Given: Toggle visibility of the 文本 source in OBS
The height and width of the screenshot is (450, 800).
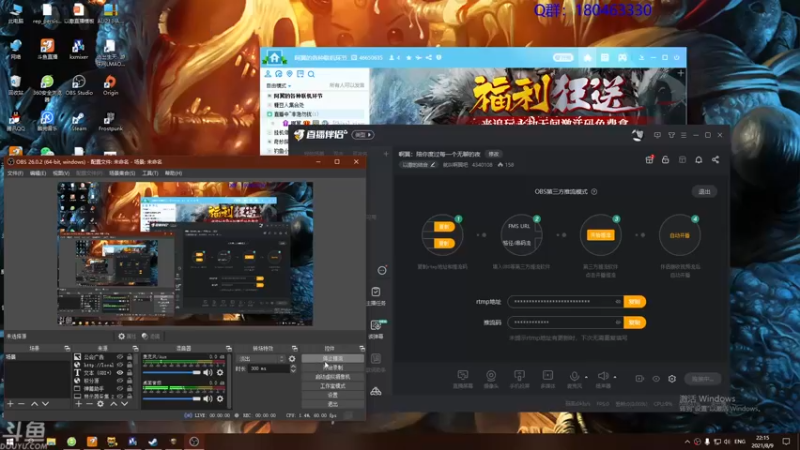Looking at the screenshot, I should point(120,372).
